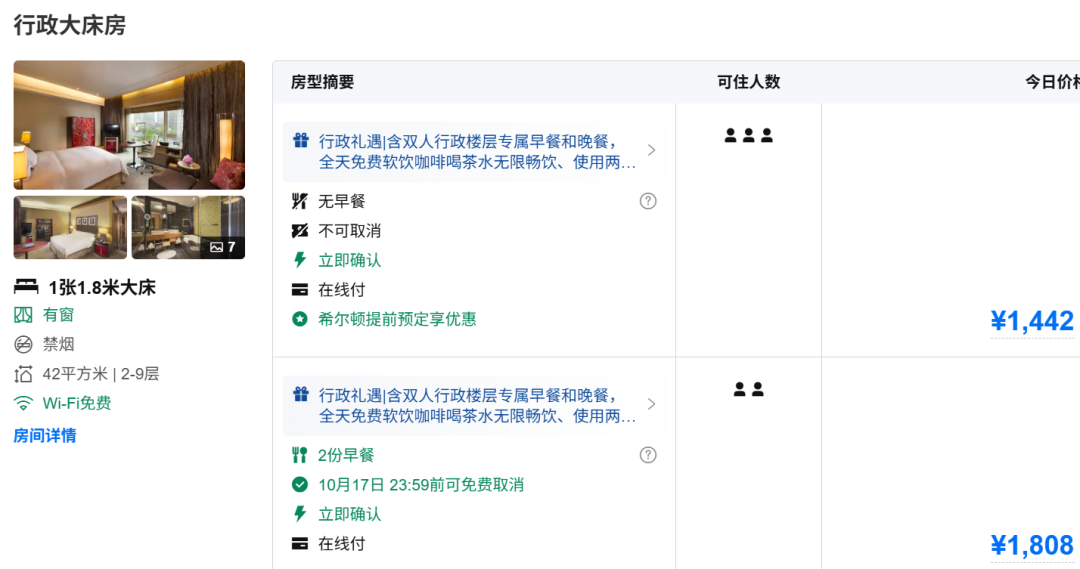Click the two-person occupancy icon
The width and height of the screenshot is (1080, 569).
coord(748,390)
